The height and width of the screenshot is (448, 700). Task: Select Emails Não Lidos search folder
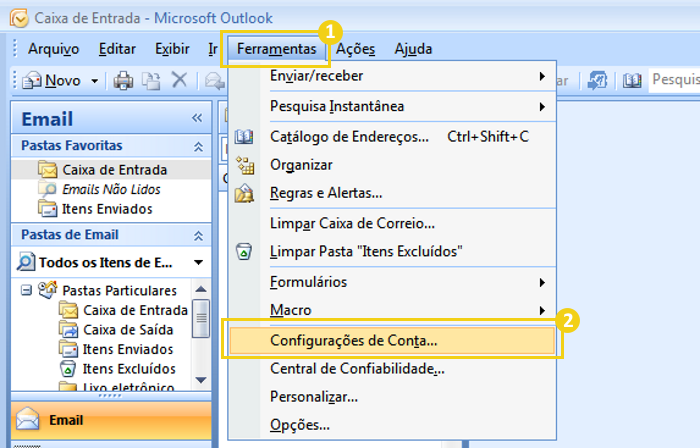tap(111, 189)
